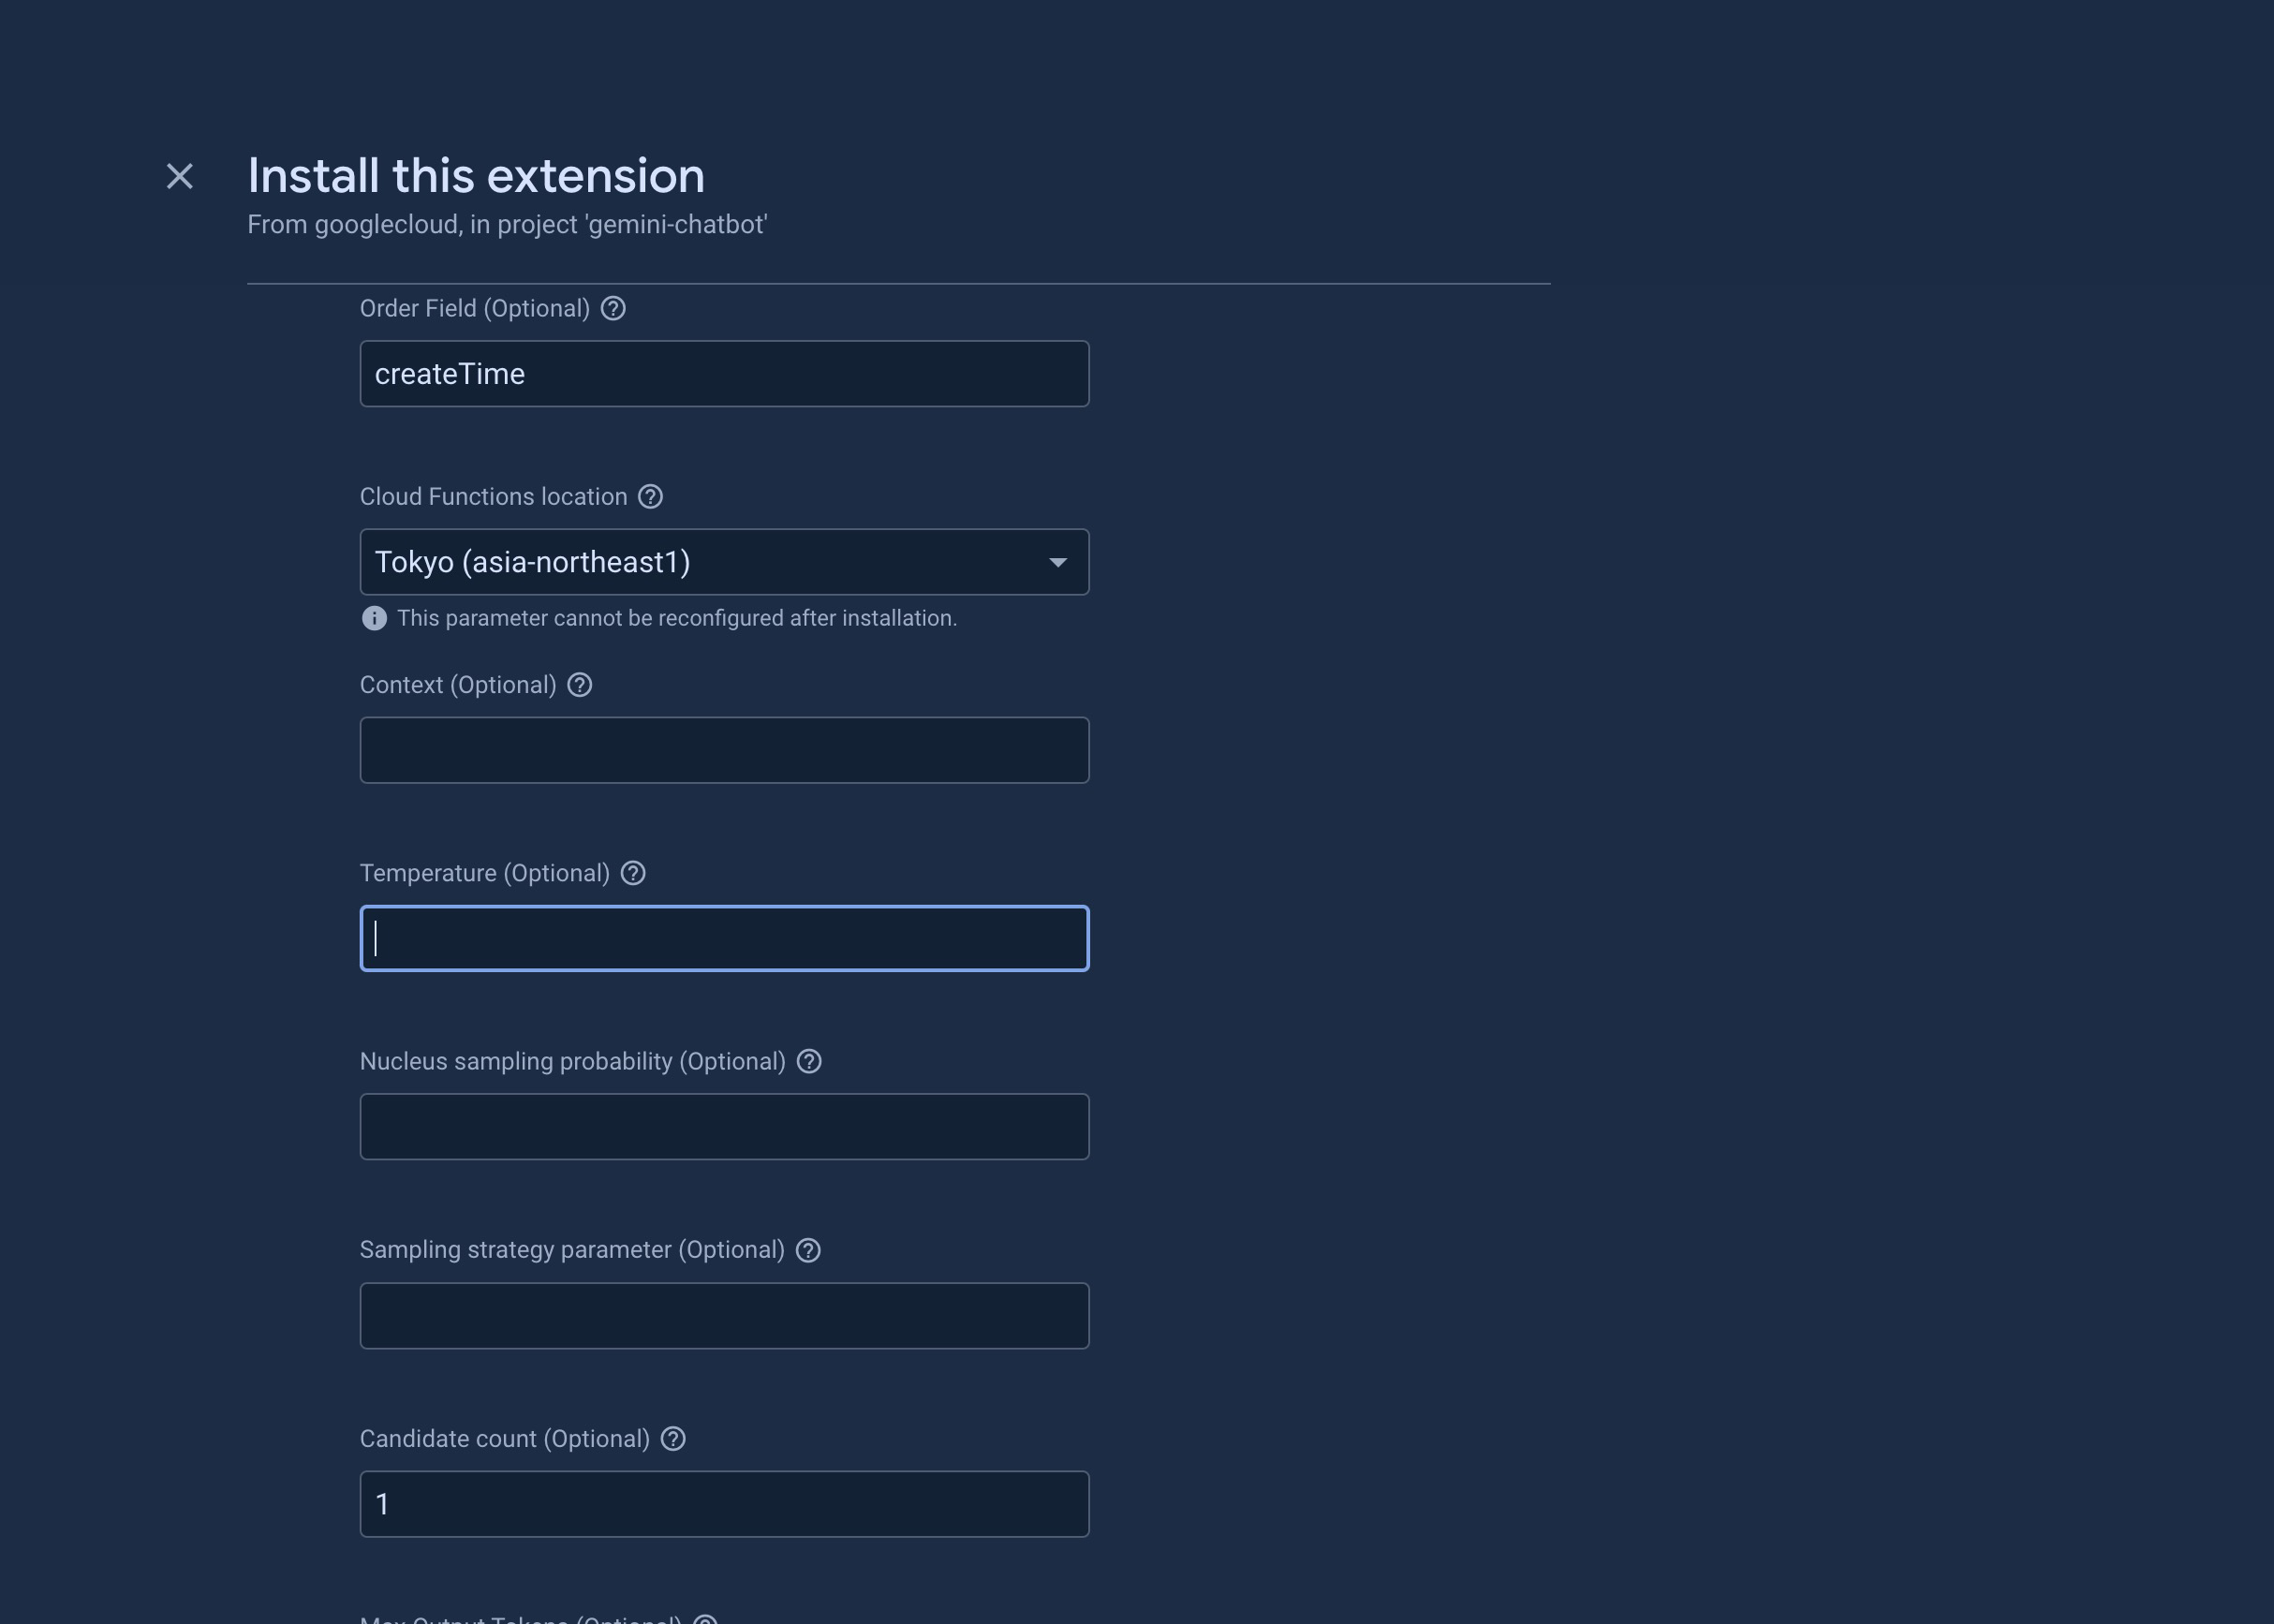2274x1624 pixels.
Task: Open Nucleus sampling probability help icon
Action: click(809, 1062)
